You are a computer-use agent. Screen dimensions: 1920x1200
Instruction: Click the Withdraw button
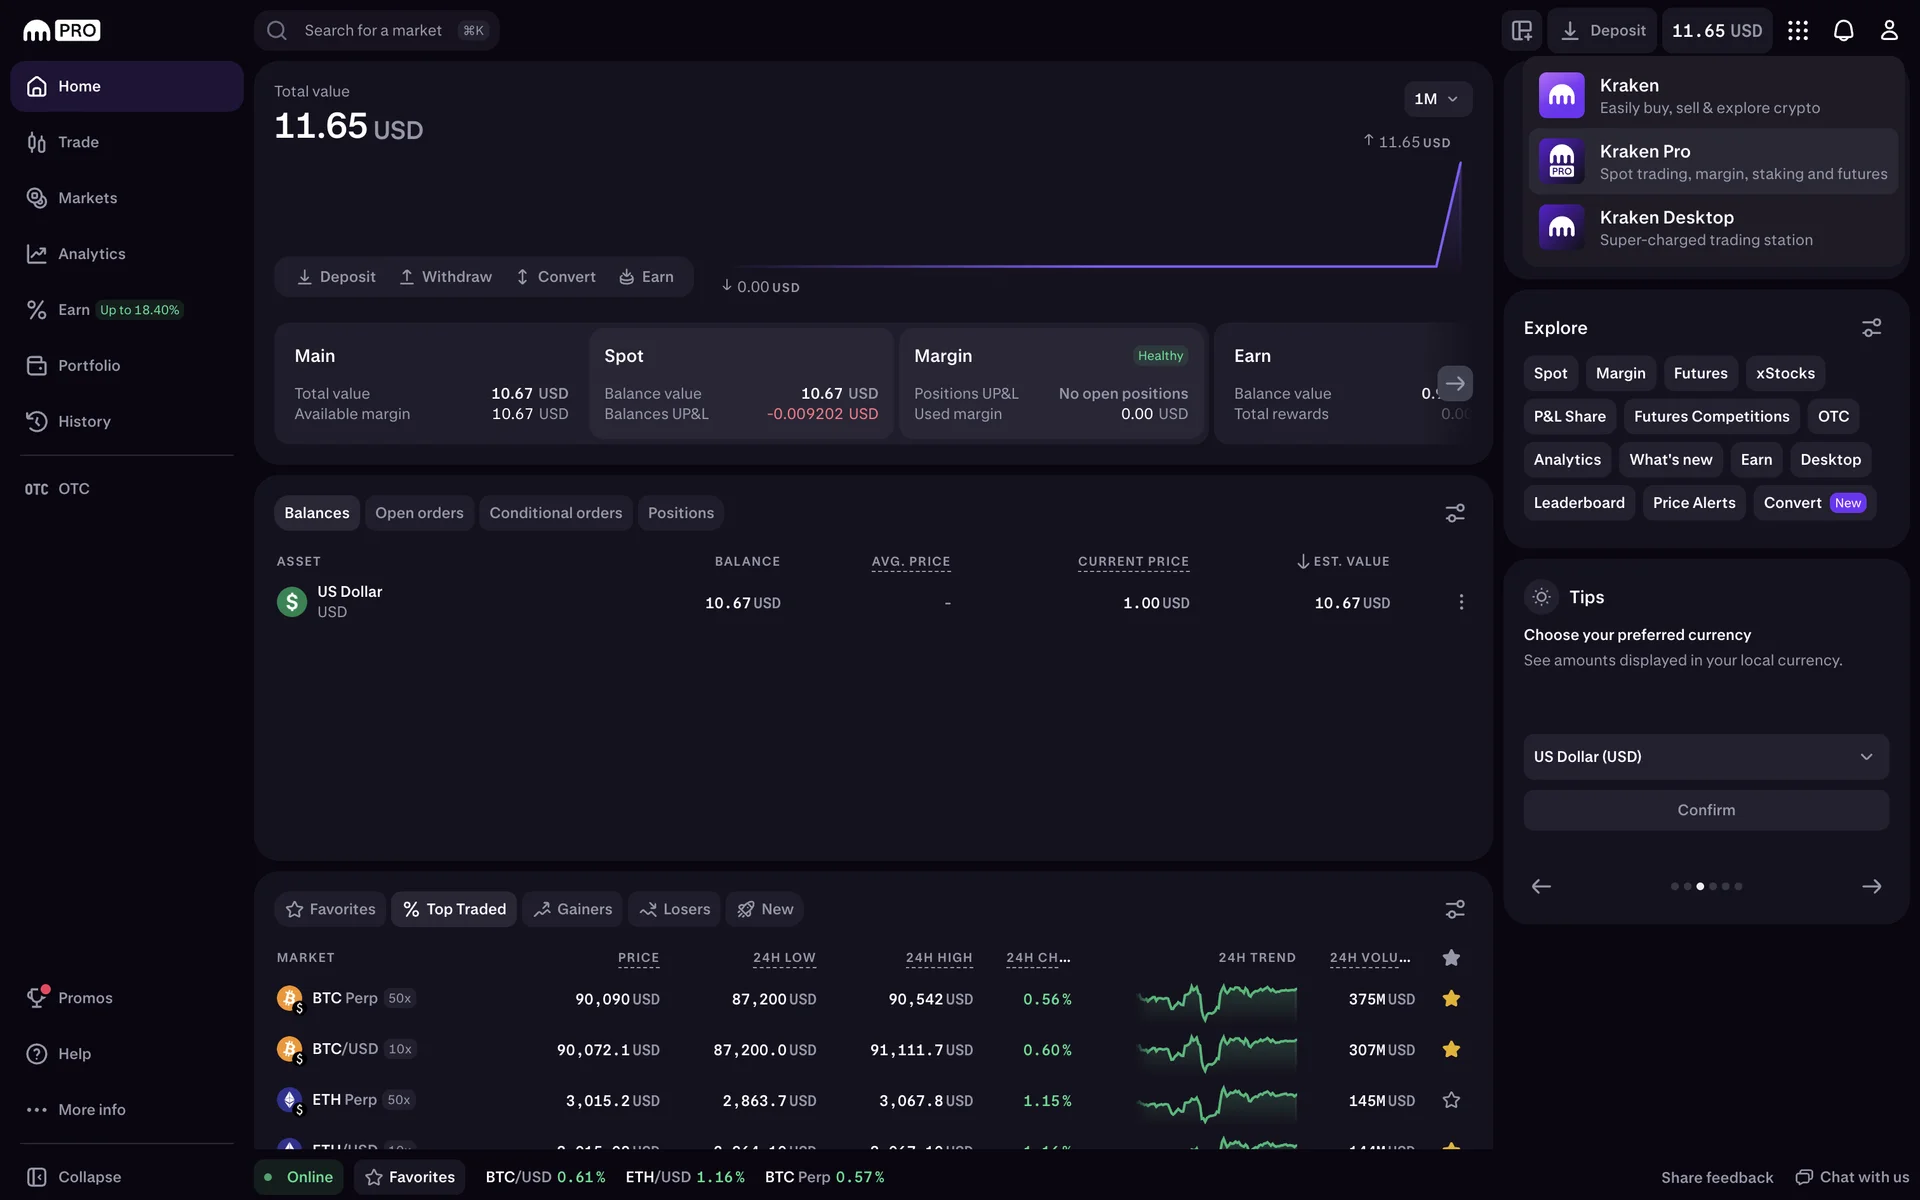445,277
